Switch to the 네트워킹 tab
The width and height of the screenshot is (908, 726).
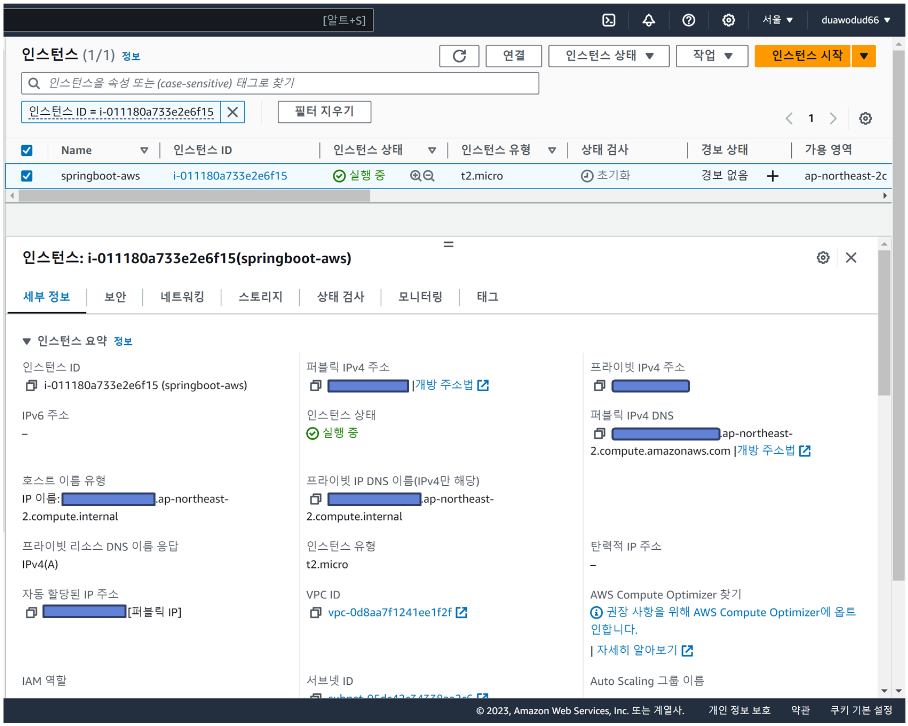(x=182, y=297)
